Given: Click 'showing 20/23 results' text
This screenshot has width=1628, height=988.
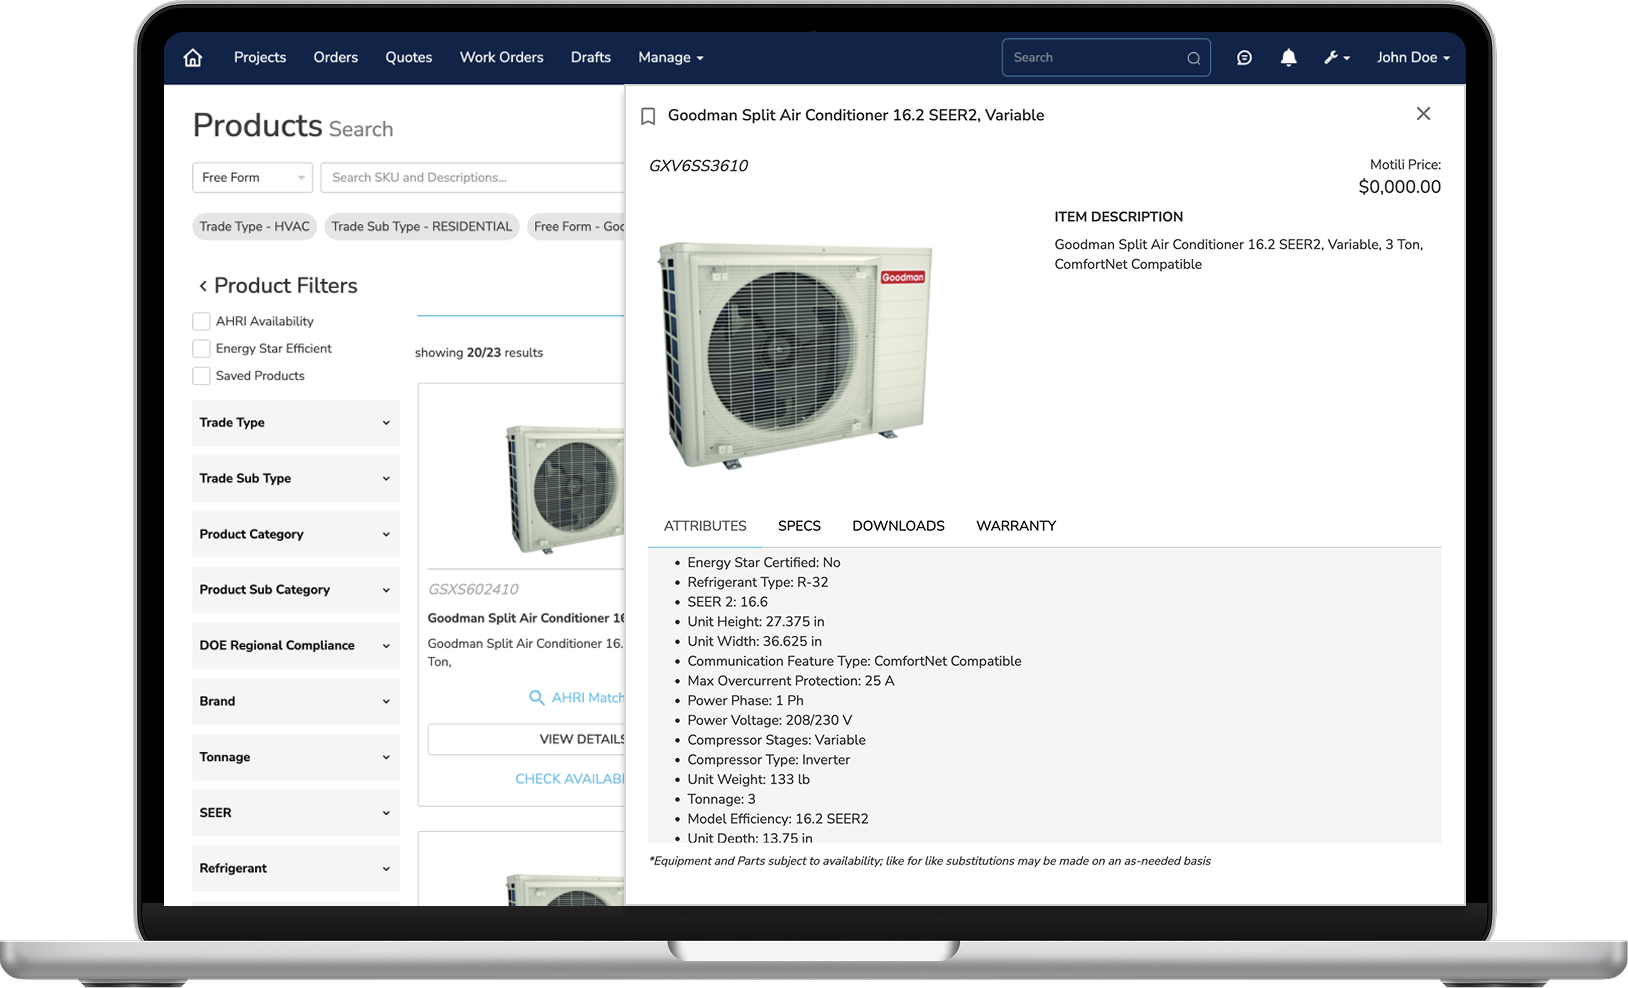Looking at the screenshot, I should (x=479, y=353).
